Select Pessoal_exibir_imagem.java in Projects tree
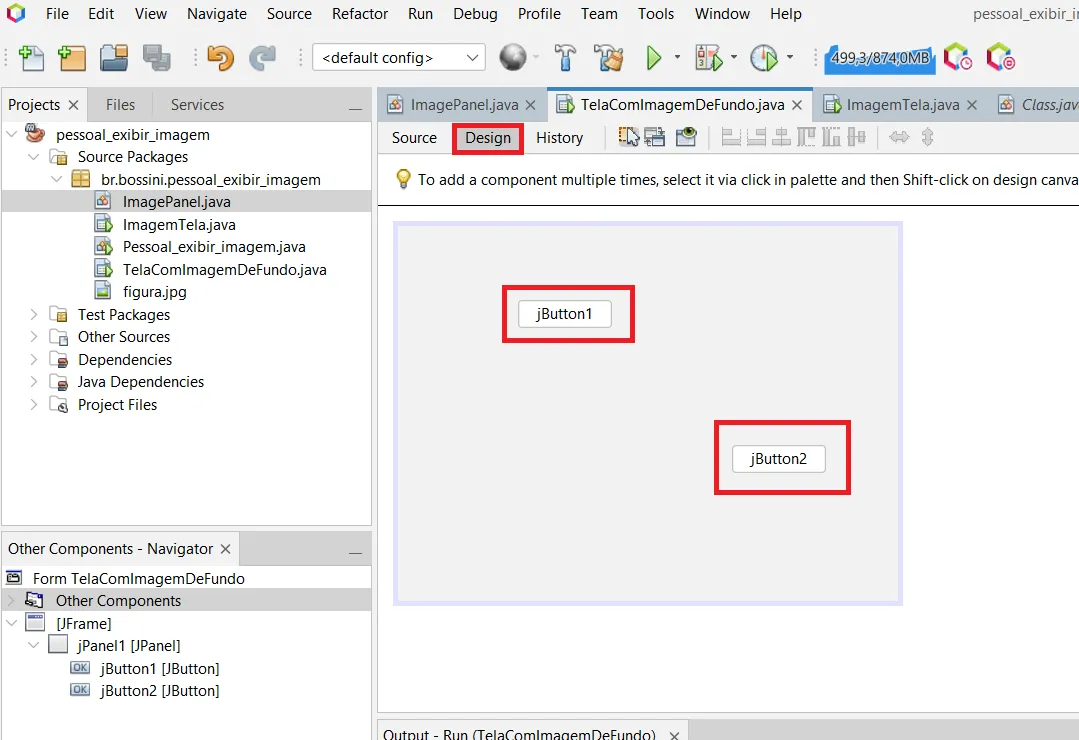The height and width of the screenshot is (740, 1079). pyautogui.click(x=214, y=246)
